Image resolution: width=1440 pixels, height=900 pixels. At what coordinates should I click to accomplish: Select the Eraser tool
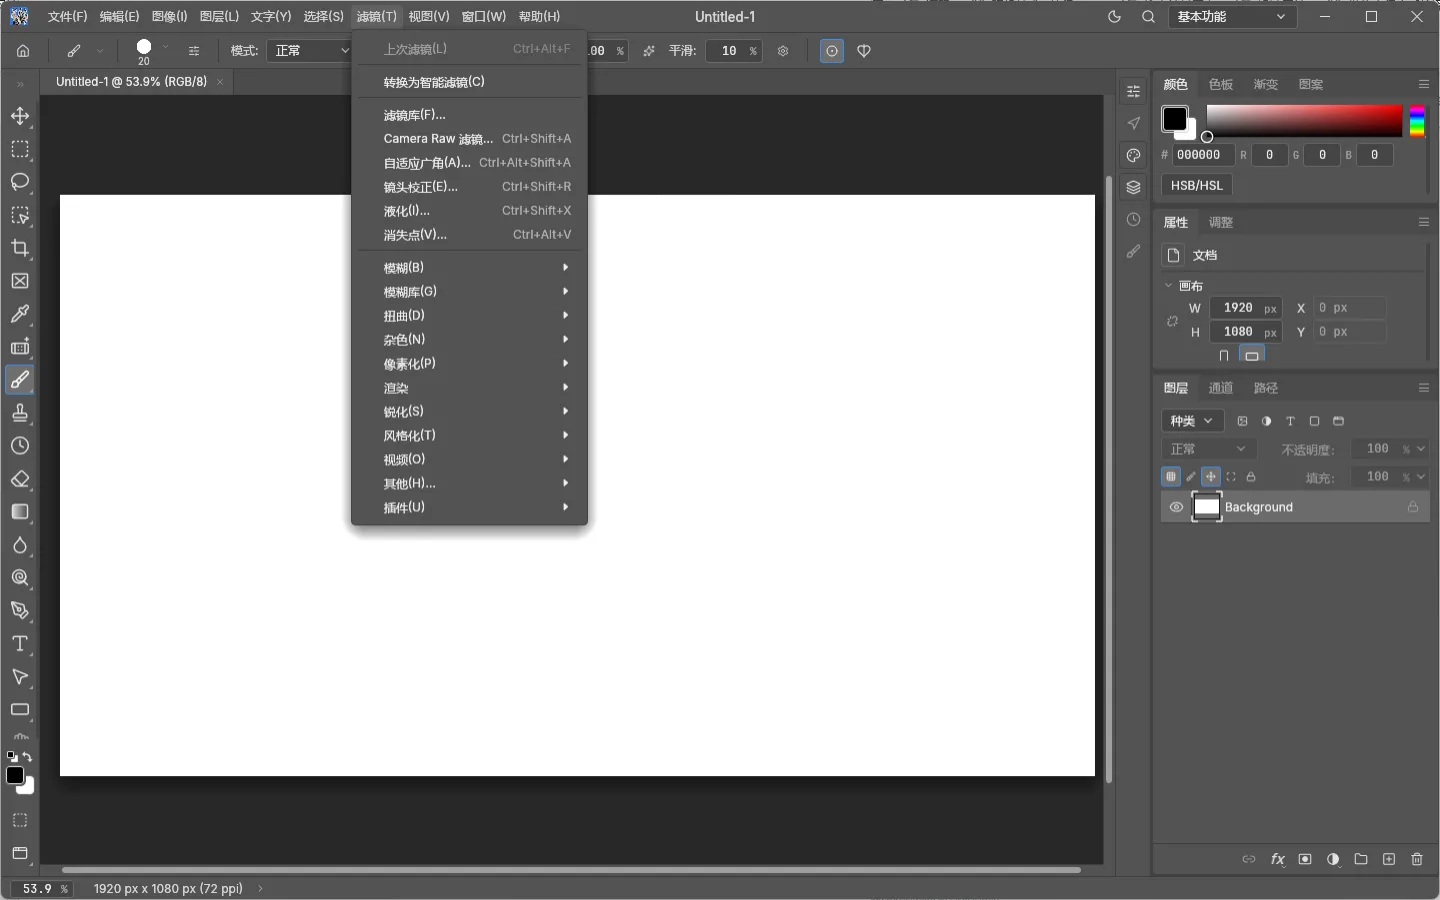pos(20,479)
